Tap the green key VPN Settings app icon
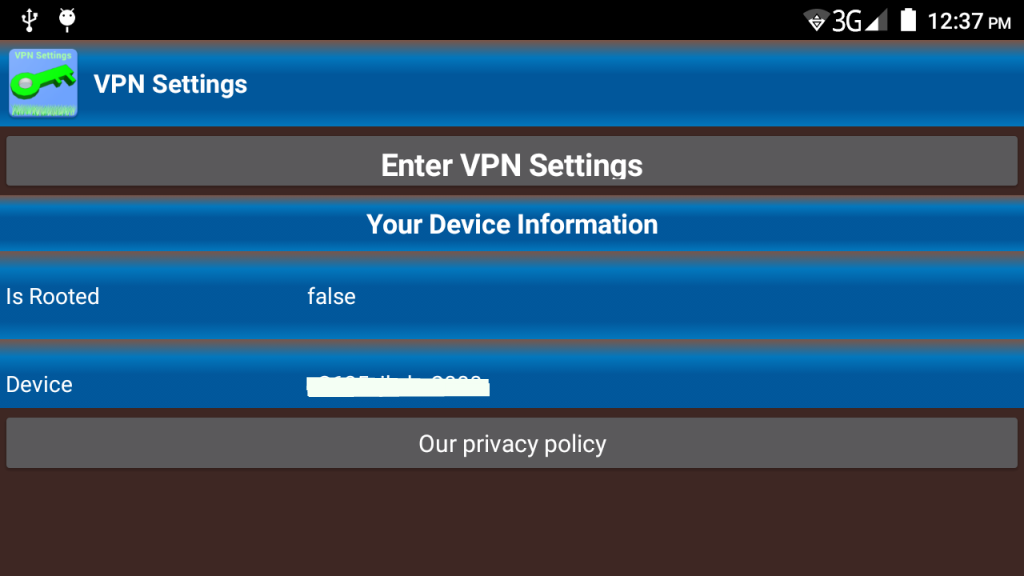The image size is (1024, 576). click(43, 83)
